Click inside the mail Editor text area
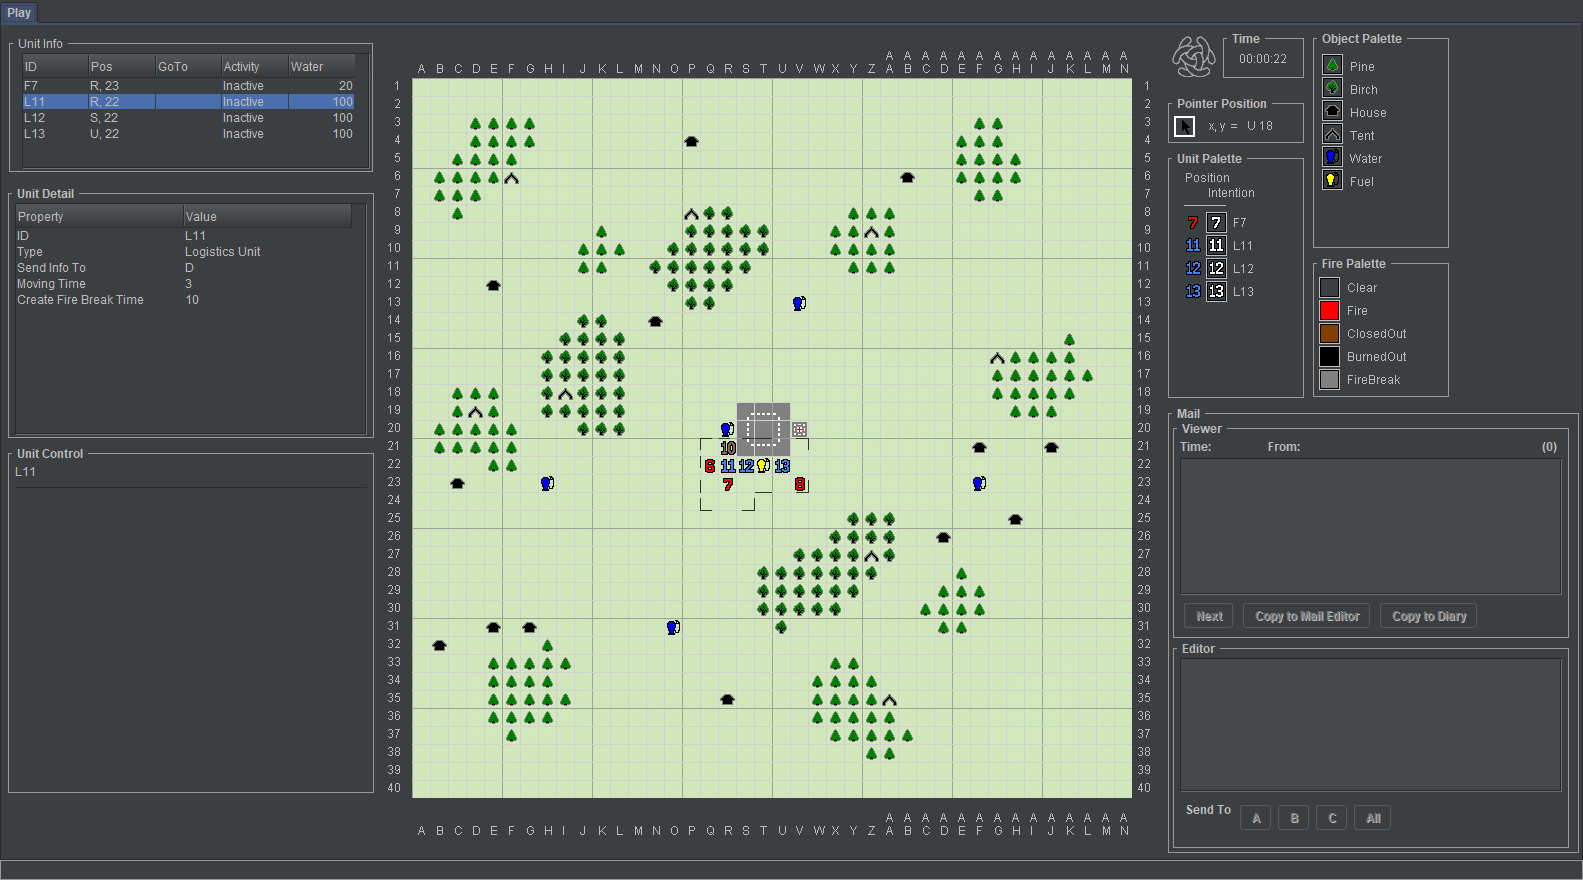Screen dimensions: 1583x880 1370,725
